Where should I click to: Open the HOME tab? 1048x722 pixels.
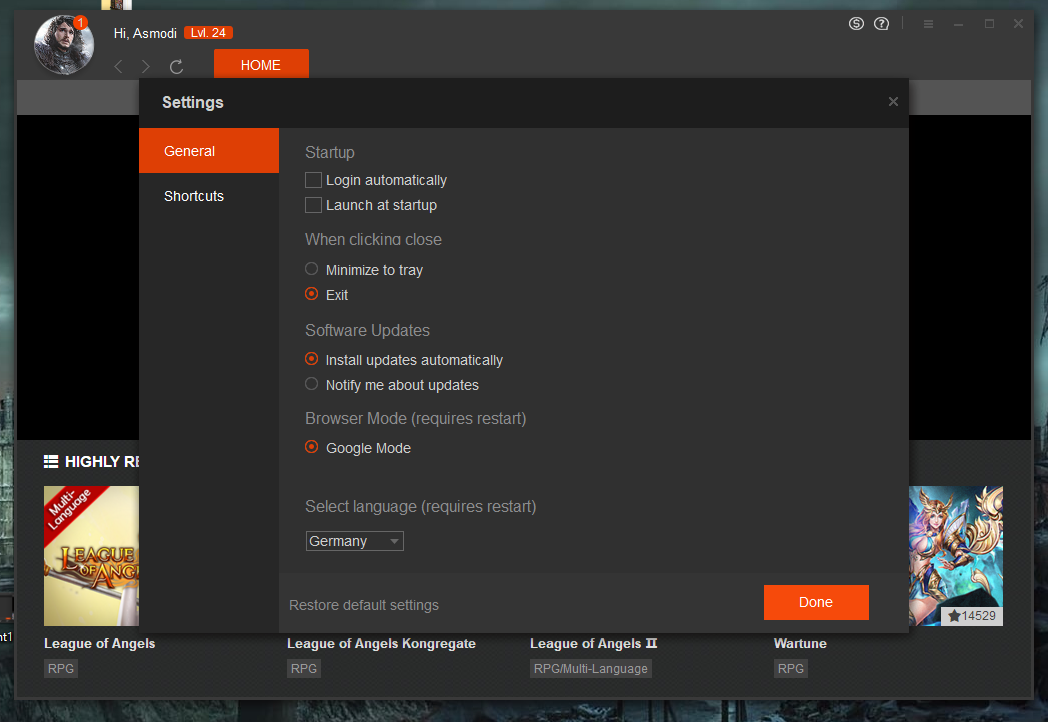261,65
